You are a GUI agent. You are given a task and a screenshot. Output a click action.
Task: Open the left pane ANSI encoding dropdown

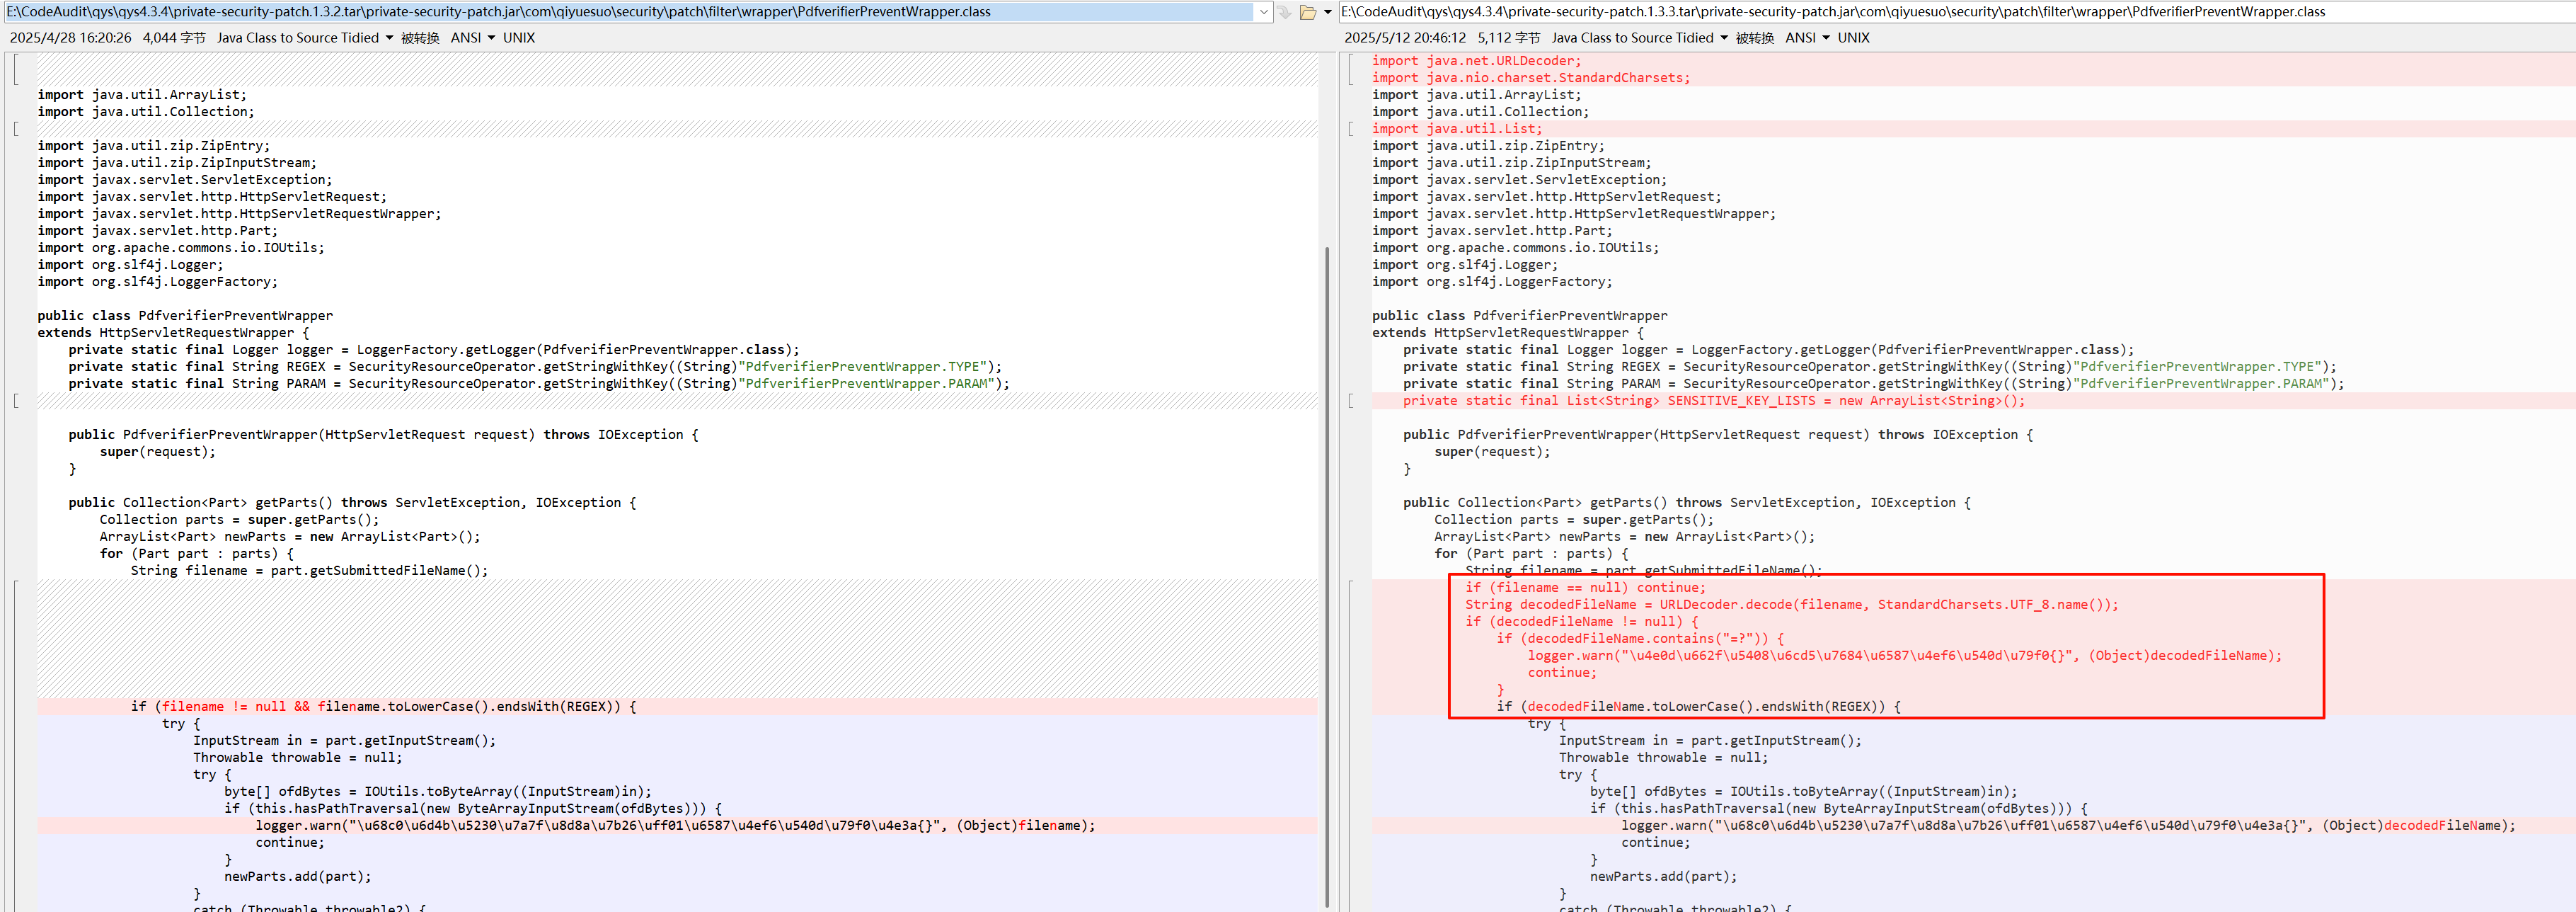(x=491, y=38)
